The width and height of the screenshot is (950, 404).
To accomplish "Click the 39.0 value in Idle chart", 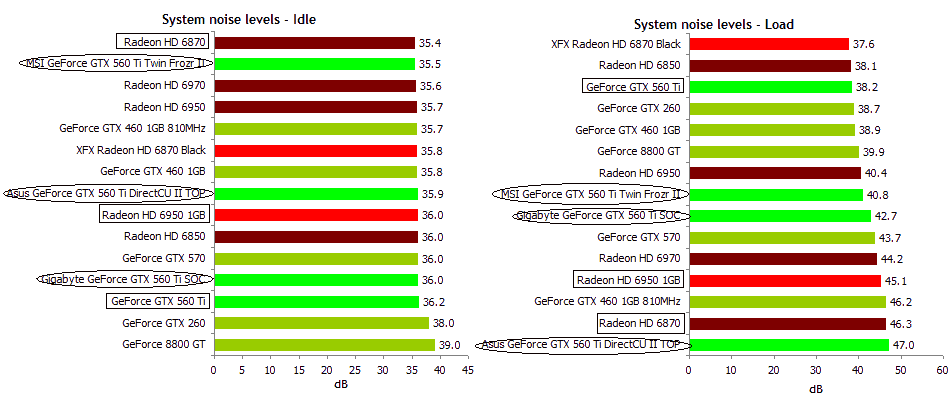I will (450, 345).
